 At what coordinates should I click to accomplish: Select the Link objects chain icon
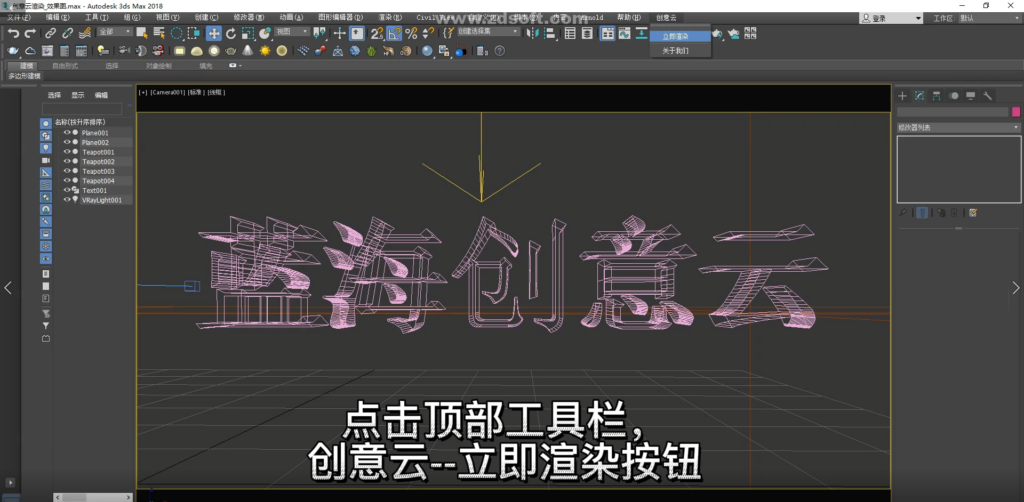coord(50,33)
